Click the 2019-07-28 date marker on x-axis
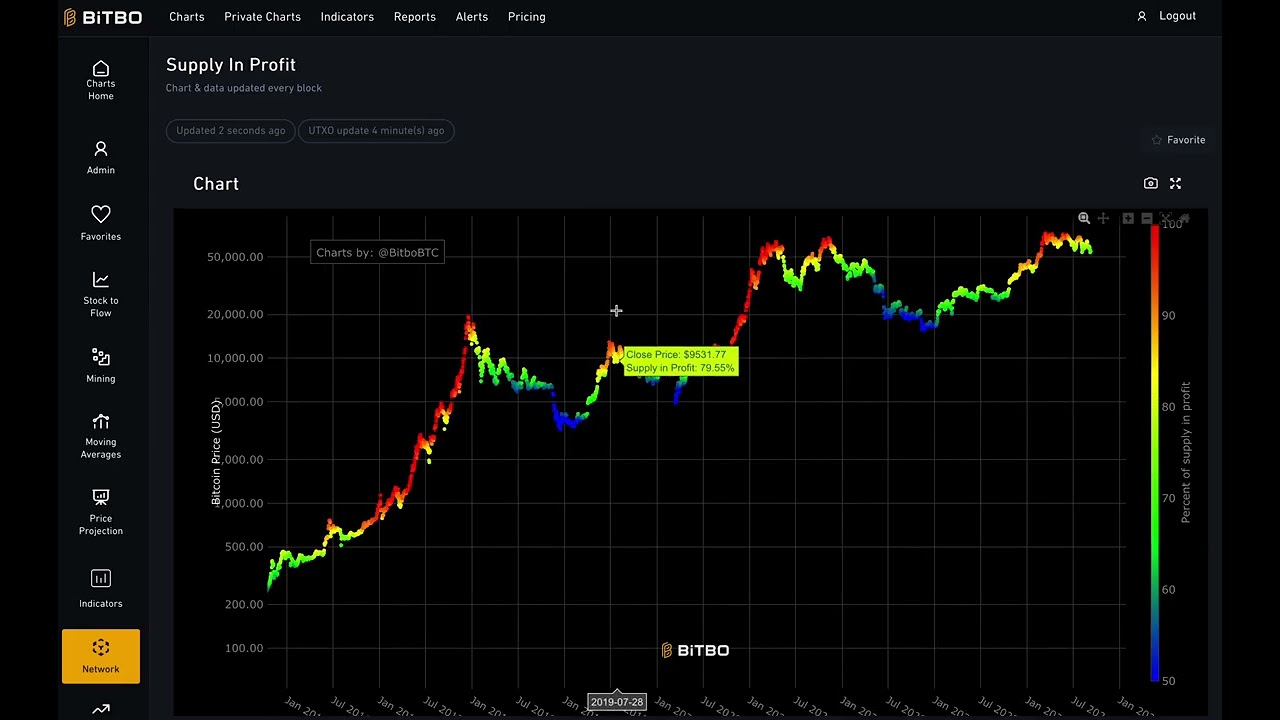 (x=616, y=702)
